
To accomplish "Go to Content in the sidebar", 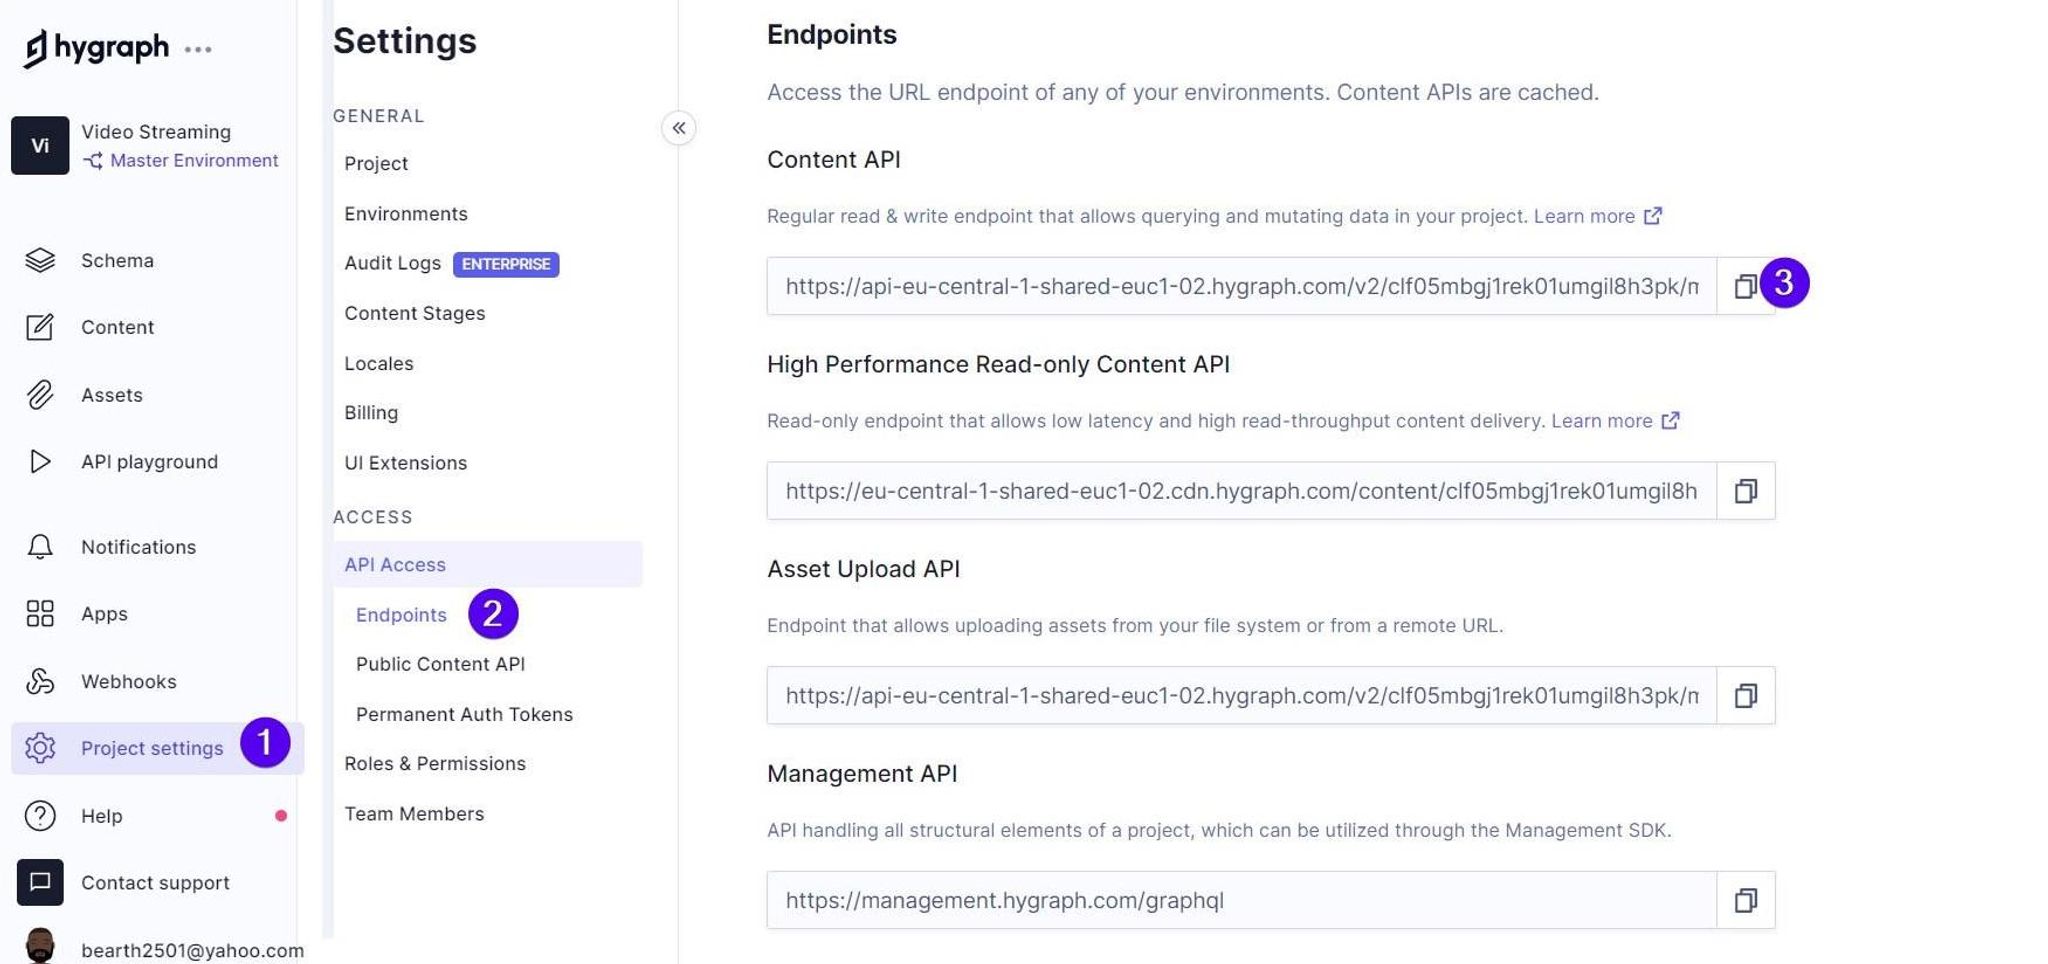I will 117,327.
